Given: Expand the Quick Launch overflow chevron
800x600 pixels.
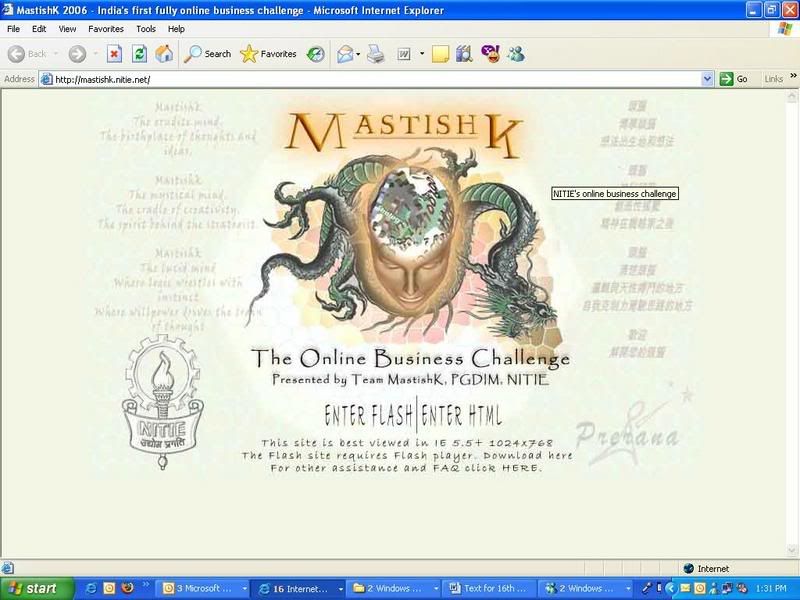Looking at the screenshot, I should click(x=145, y=584).
